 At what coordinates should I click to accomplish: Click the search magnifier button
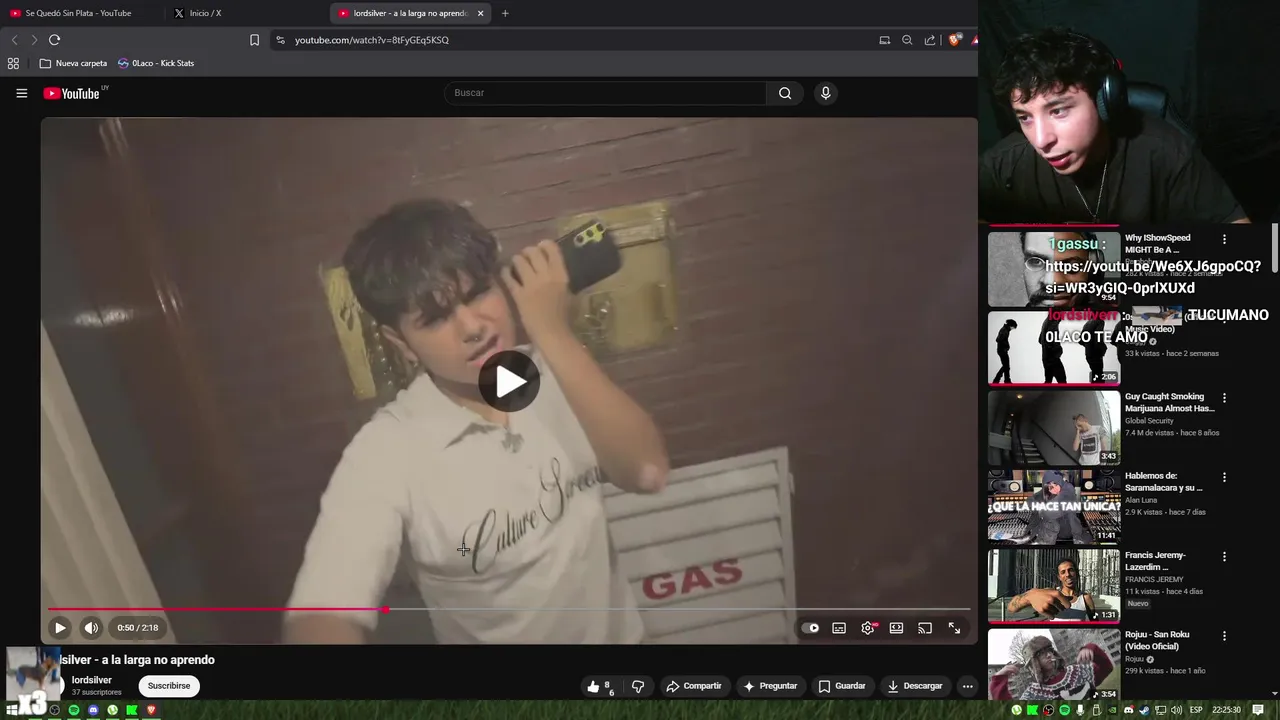pos(785,93)
